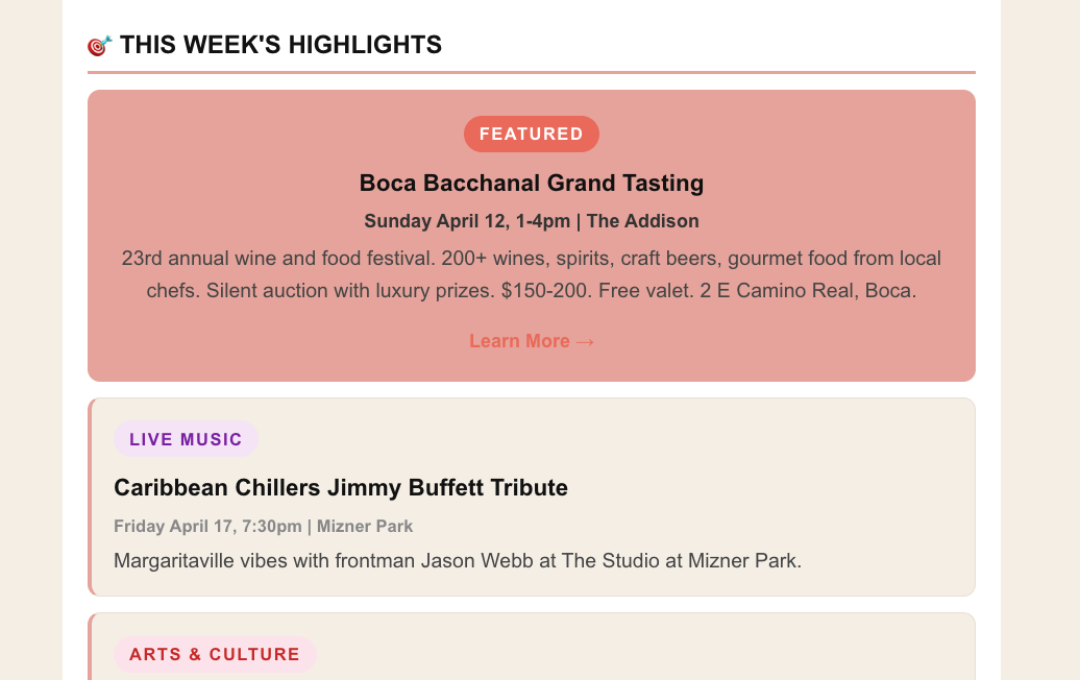Open the Boca Bacchanal Grand Tasting title
This screenshot has width=1080, height=680.
click(531, 183)
